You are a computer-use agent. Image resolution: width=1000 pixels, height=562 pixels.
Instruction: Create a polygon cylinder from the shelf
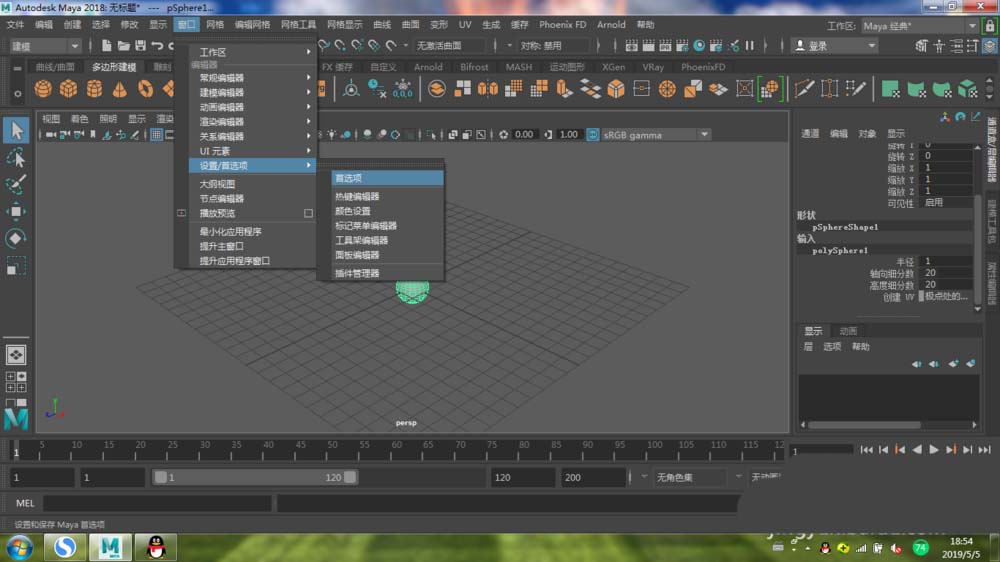(94, 89)
